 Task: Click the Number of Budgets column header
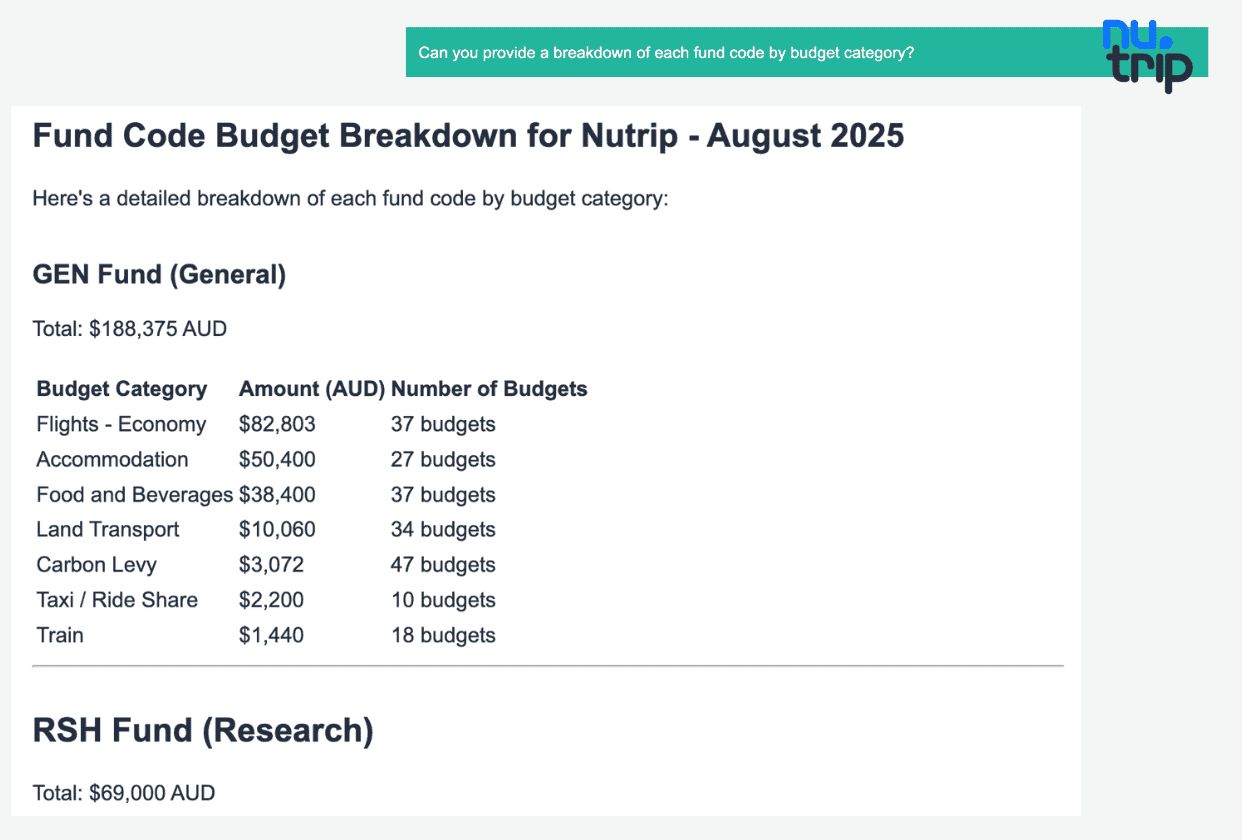pyautogui.click(x=489, y=389)
